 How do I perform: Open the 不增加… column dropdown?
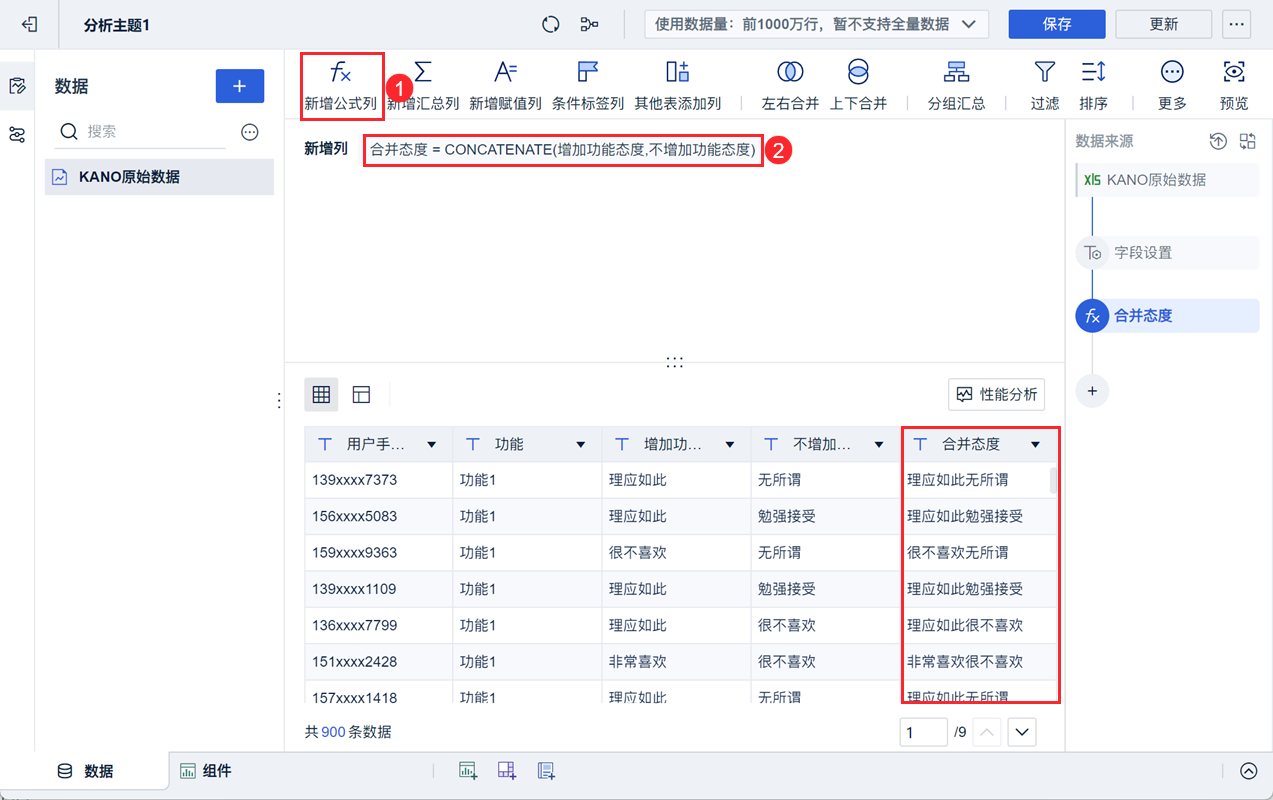(x=879, y=444)
